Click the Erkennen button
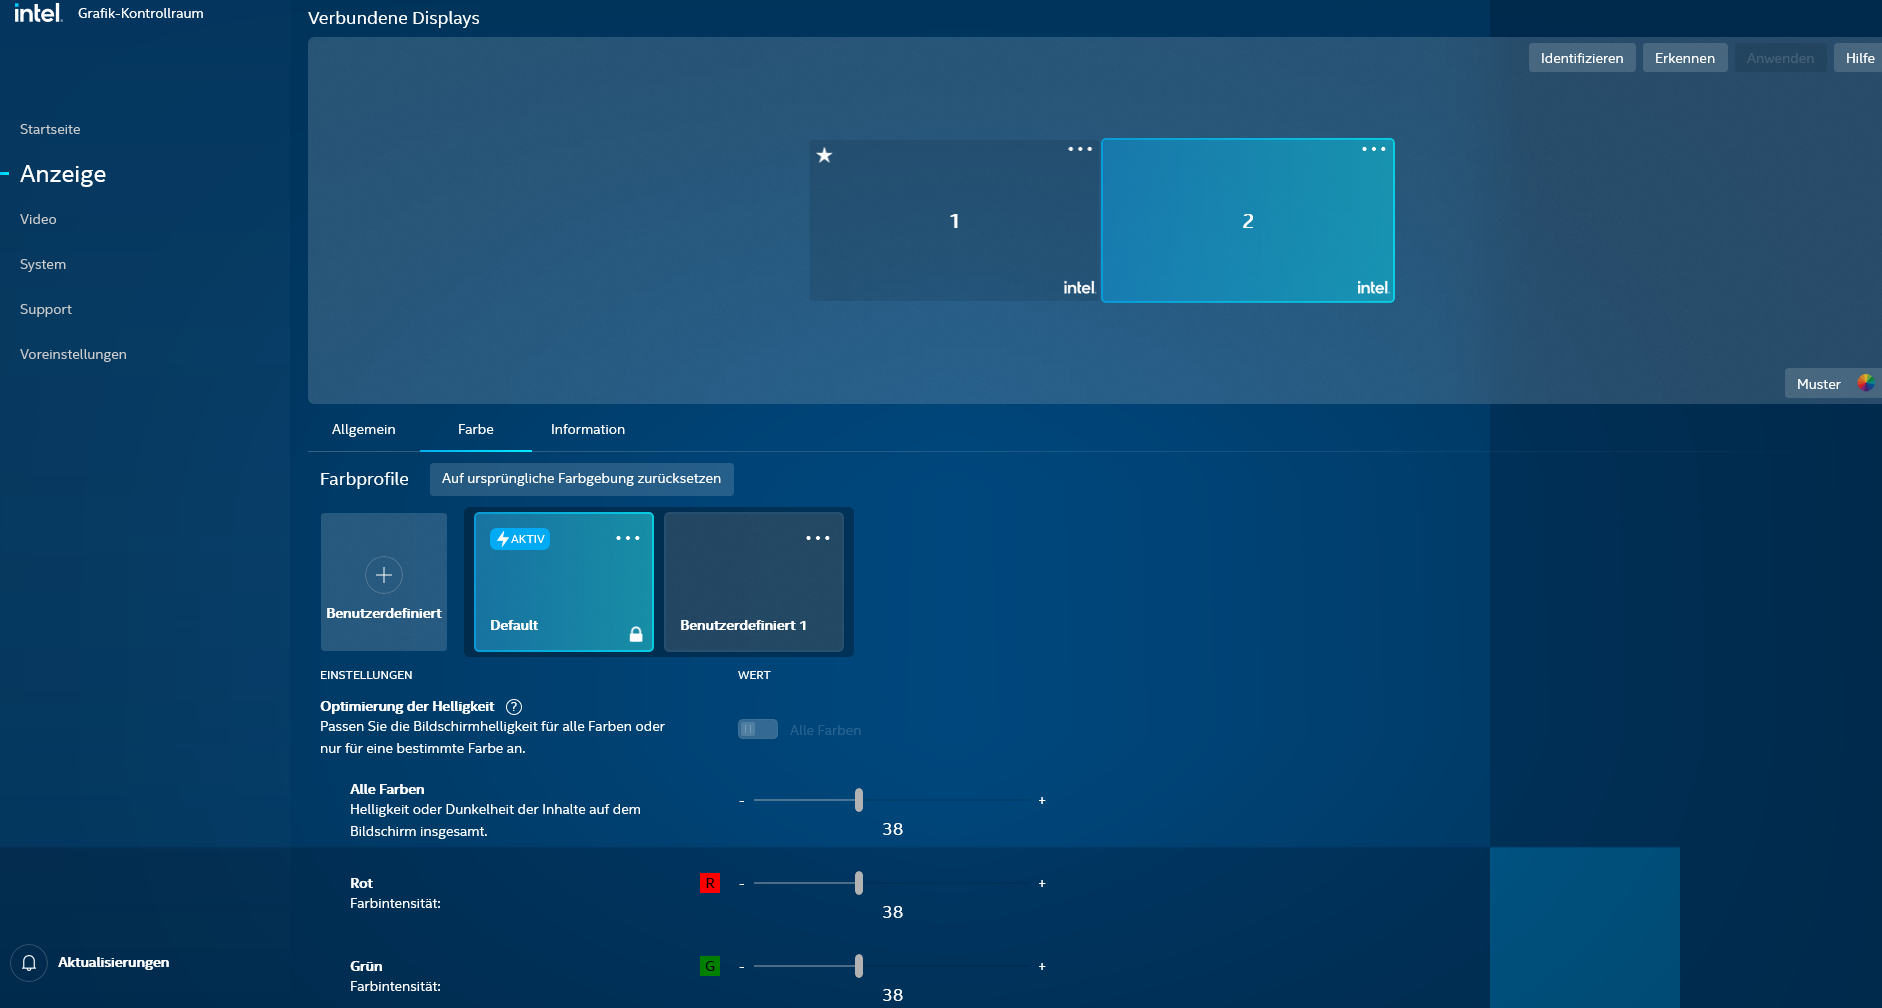 click(x=1685, y=58)
